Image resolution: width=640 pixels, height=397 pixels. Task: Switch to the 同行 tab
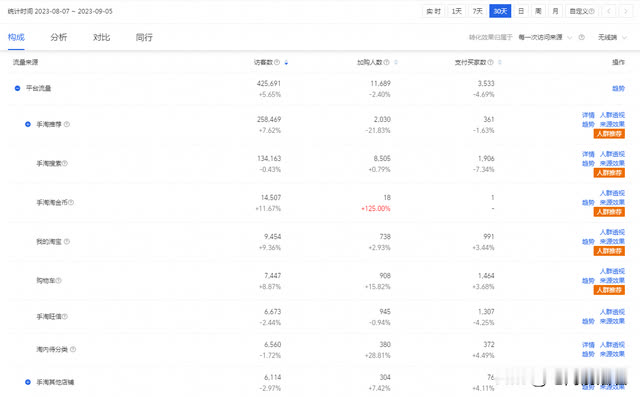pos(144,37)
